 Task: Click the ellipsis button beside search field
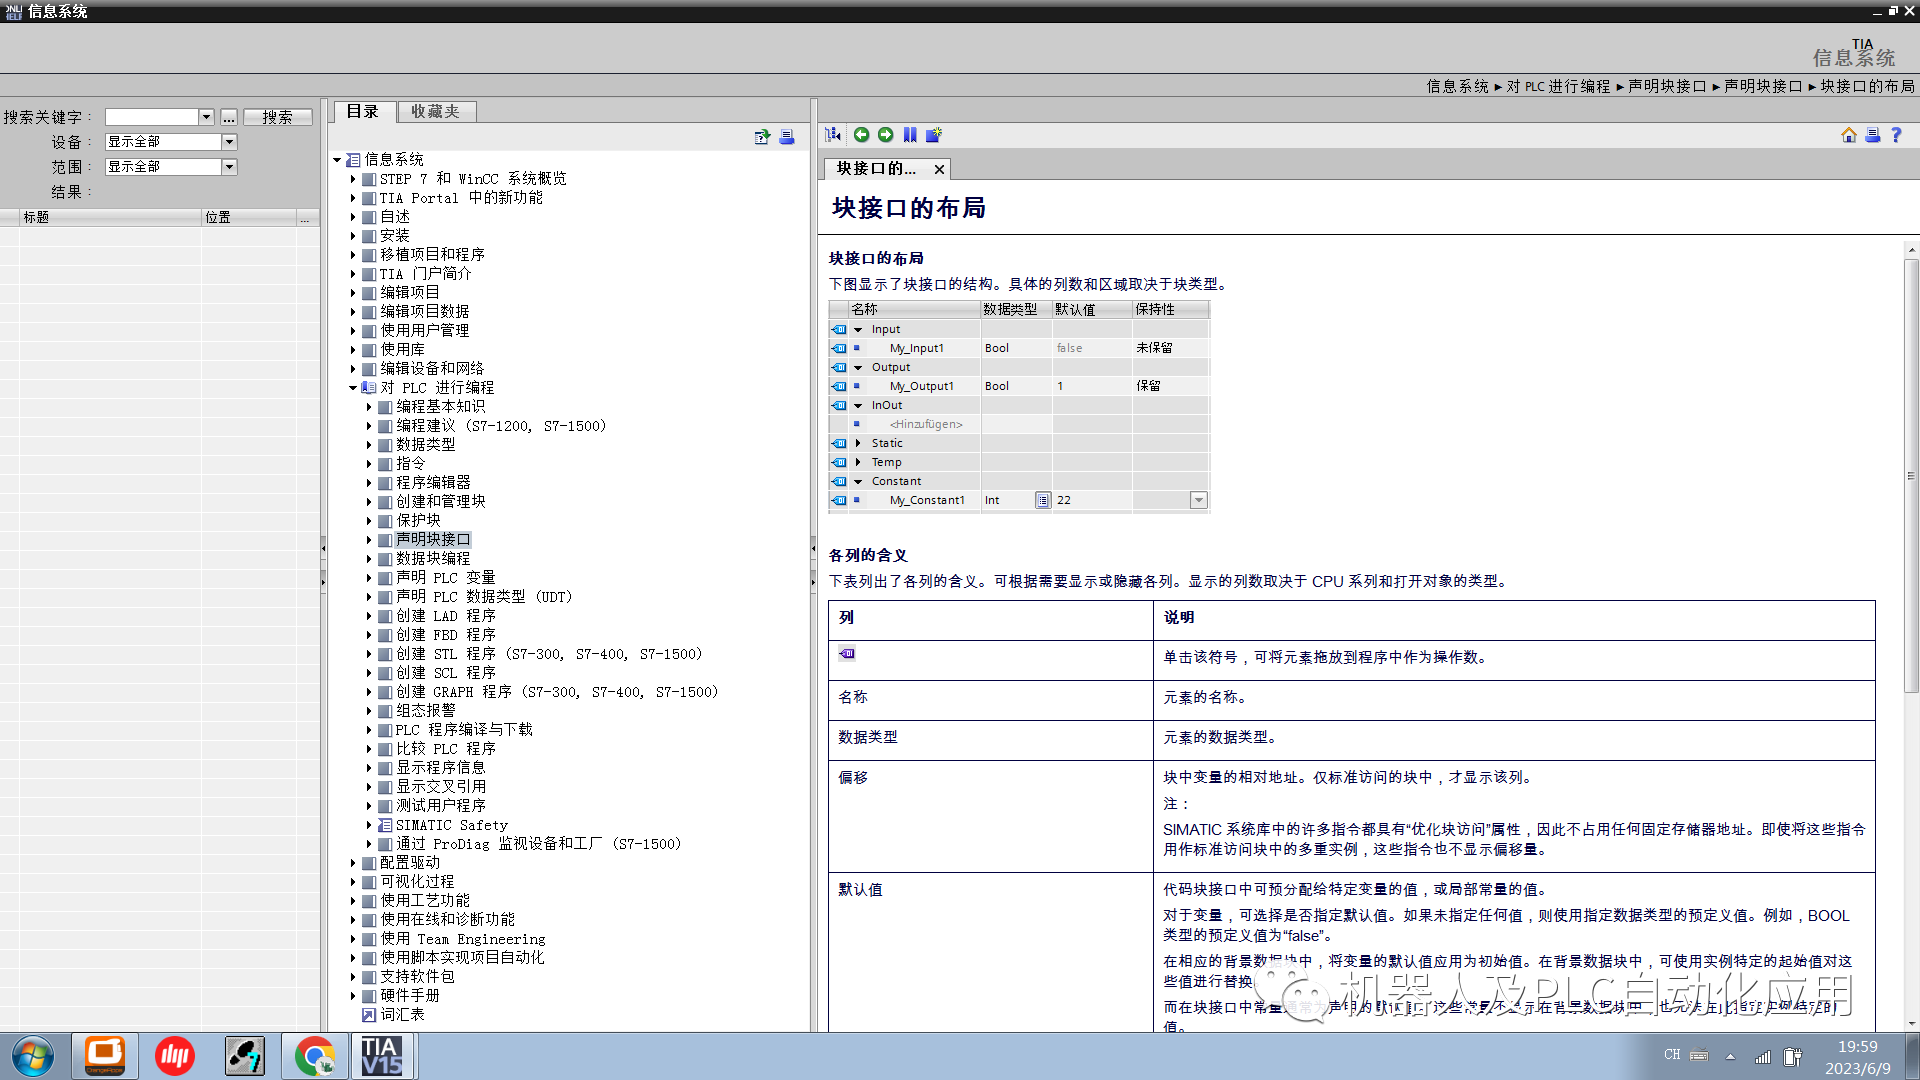pos(229,117)
